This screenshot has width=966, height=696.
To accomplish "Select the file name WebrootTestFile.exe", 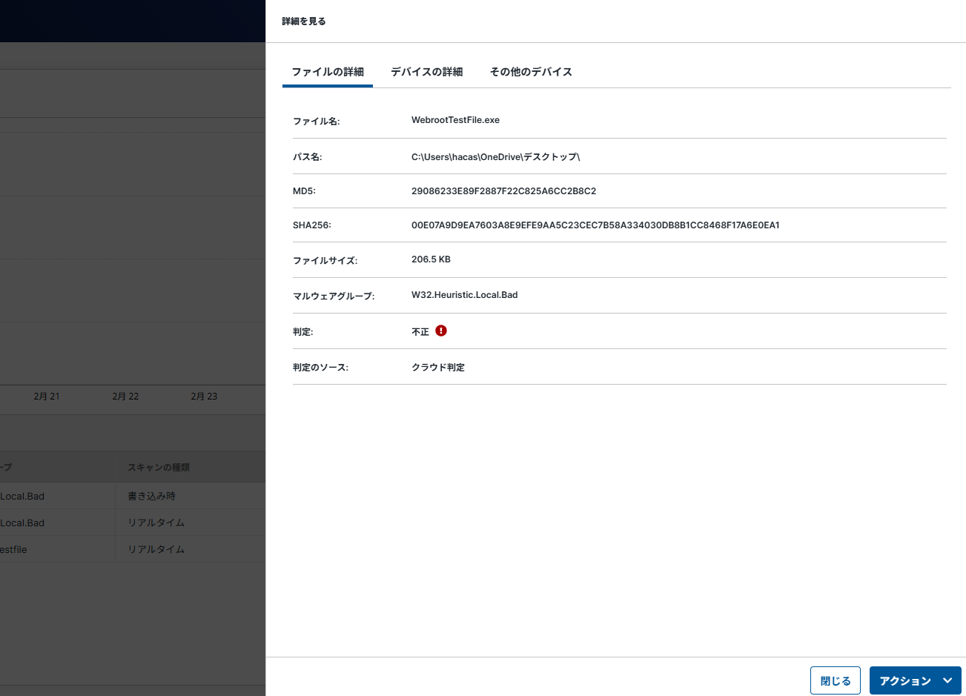I will point(455,120).
